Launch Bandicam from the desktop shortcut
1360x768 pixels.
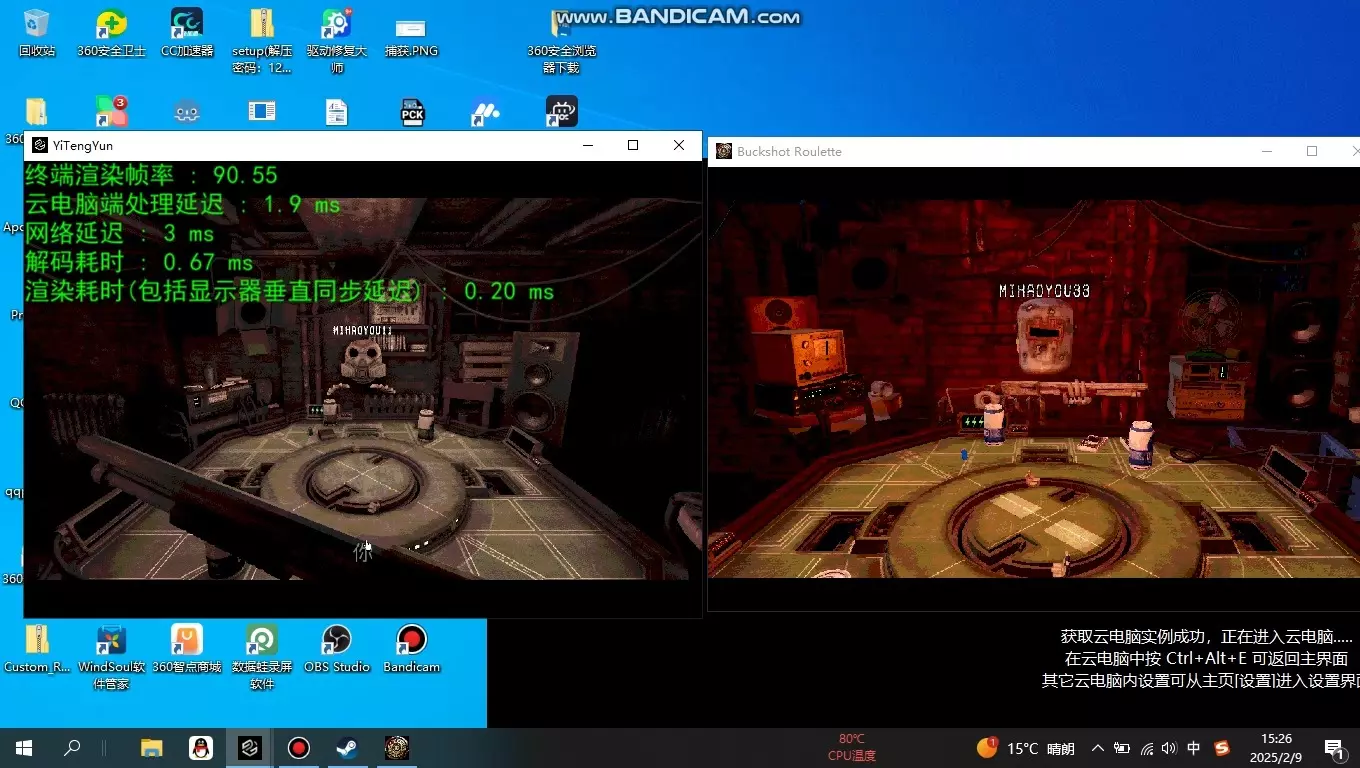click(411, 649)
